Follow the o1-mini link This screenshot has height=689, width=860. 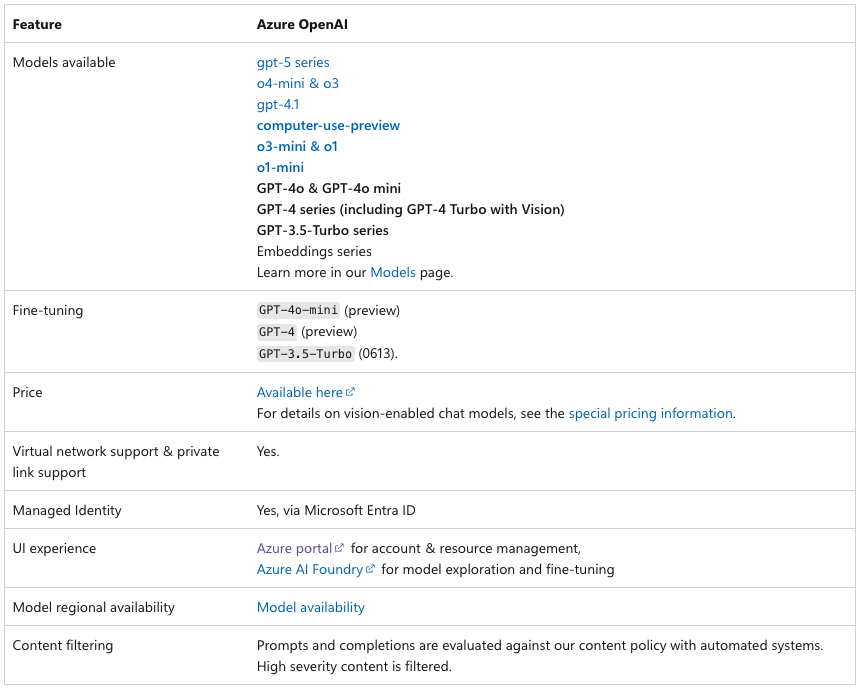tap(280, 167)
